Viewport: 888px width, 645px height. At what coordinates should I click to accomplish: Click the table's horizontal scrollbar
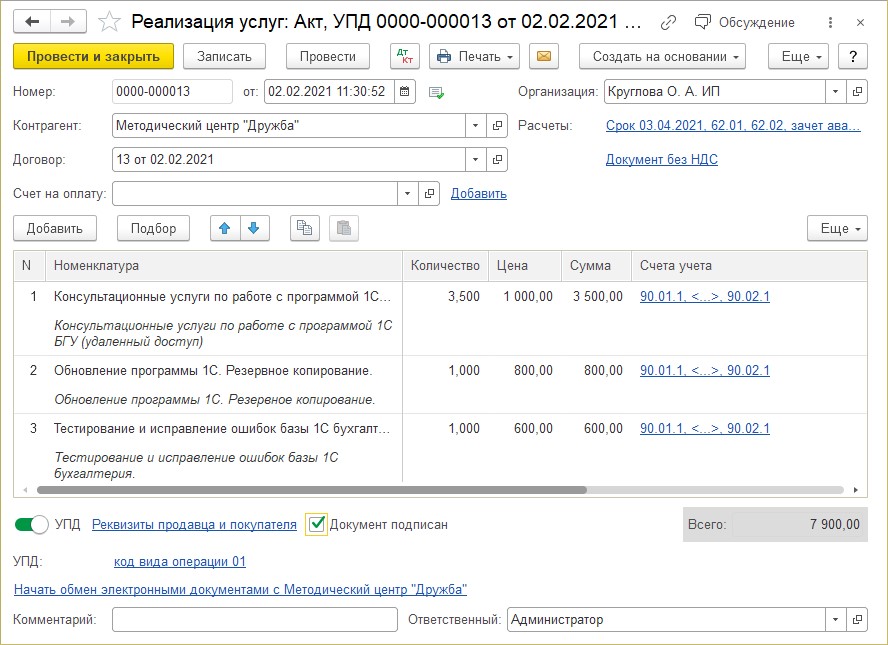(311, 491)
